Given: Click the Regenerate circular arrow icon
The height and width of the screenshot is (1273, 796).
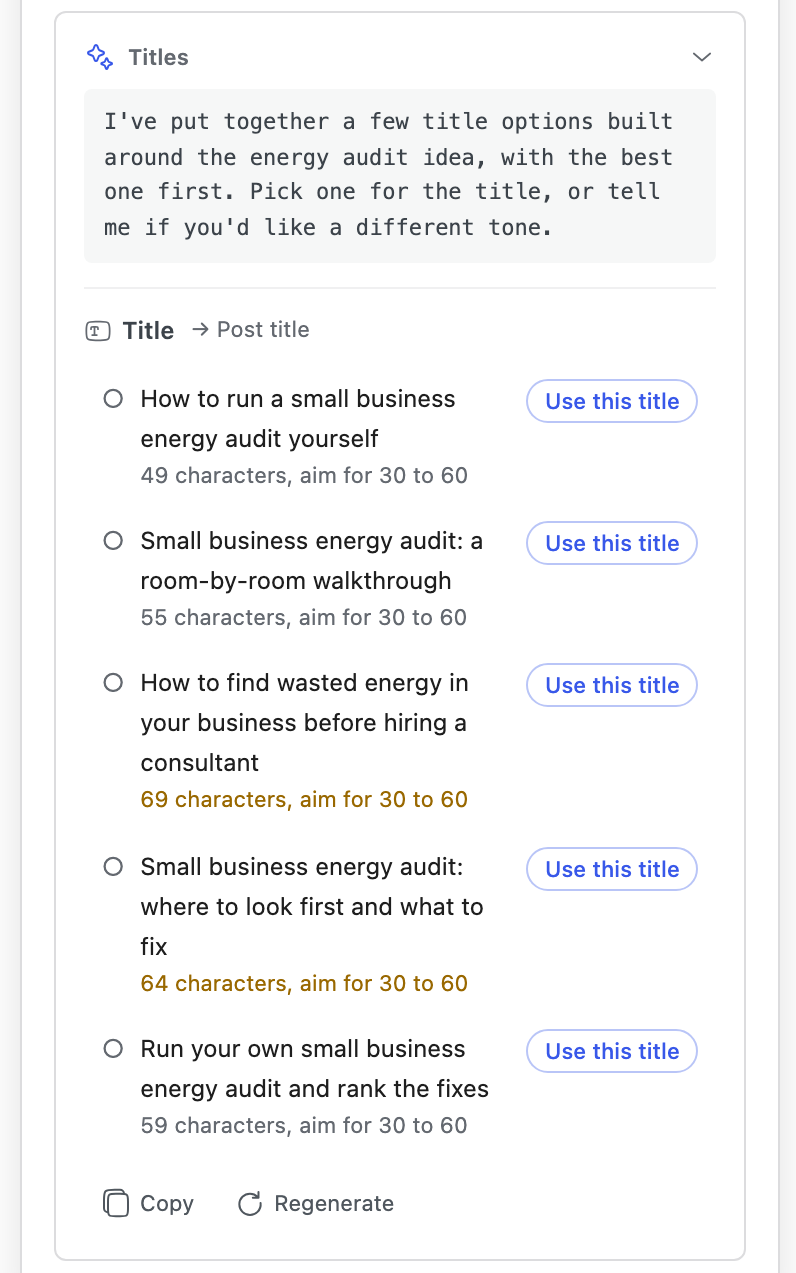Looking at the screenshot, I should coord(249,1203).
